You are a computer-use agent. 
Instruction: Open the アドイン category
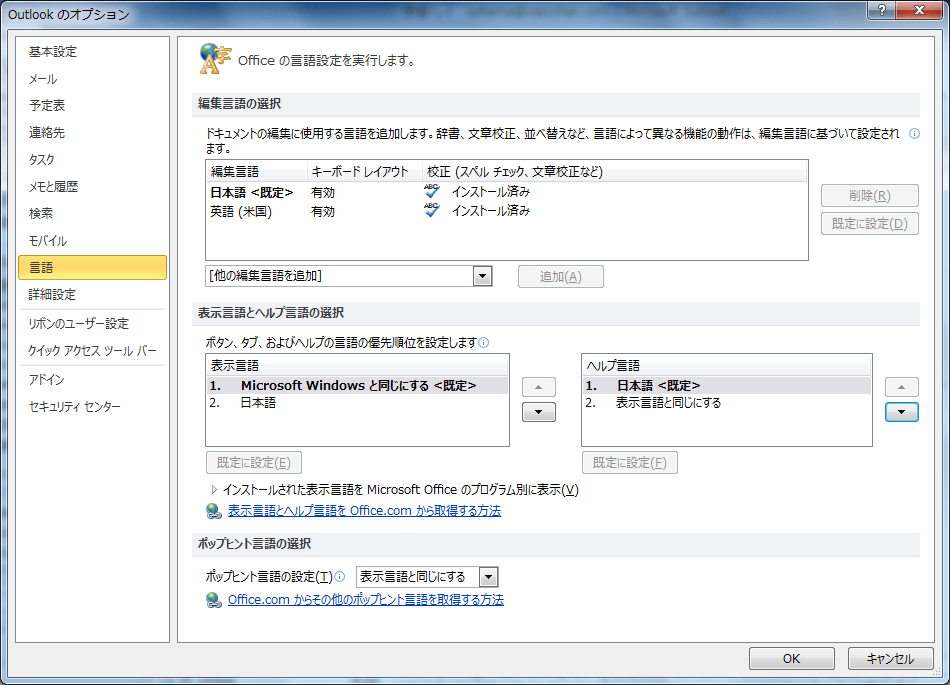point(92,380)
